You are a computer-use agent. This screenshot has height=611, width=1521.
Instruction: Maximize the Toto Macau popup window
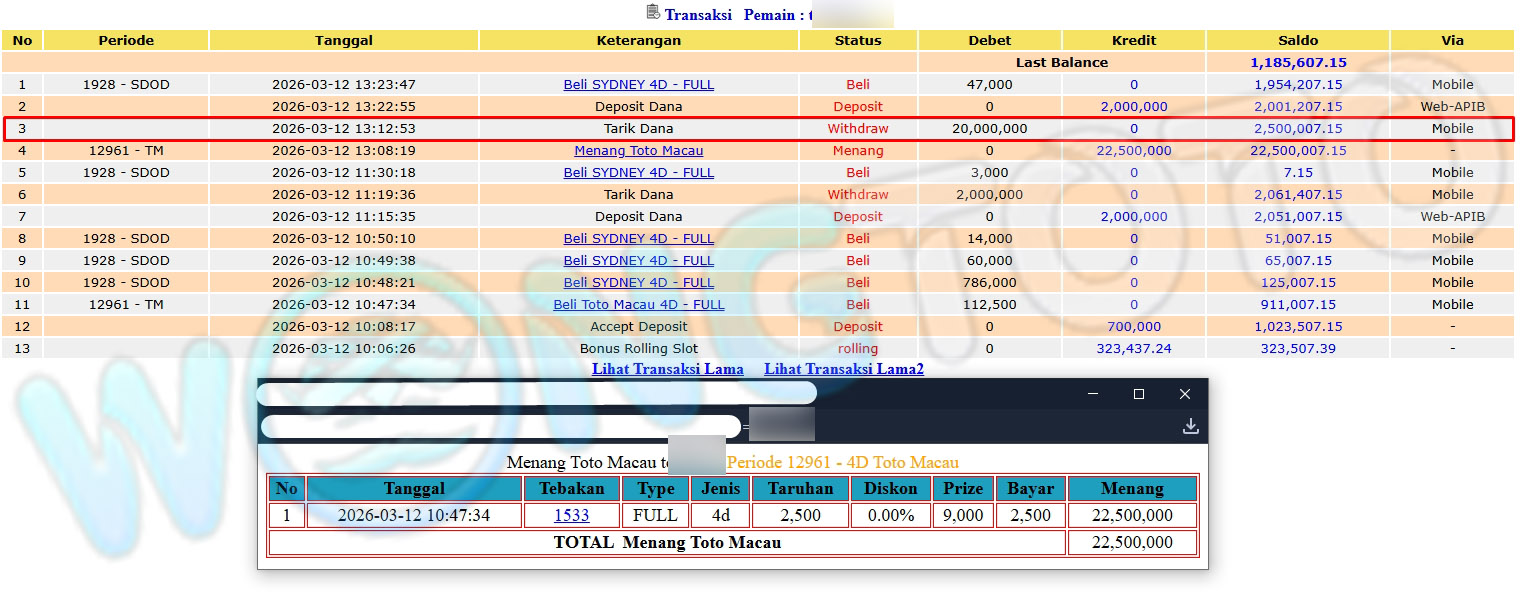pos(1138,394)
